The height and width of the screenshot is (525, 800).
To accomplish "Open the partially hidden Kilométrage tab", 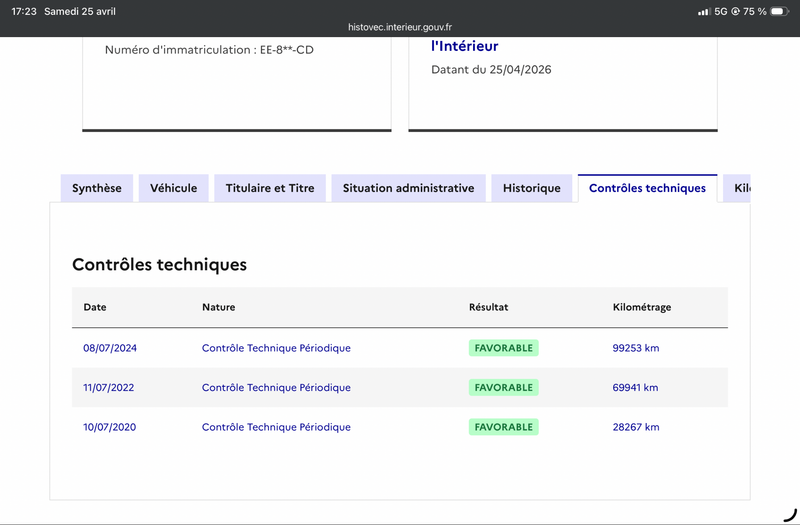I will [x=740, y=188].
